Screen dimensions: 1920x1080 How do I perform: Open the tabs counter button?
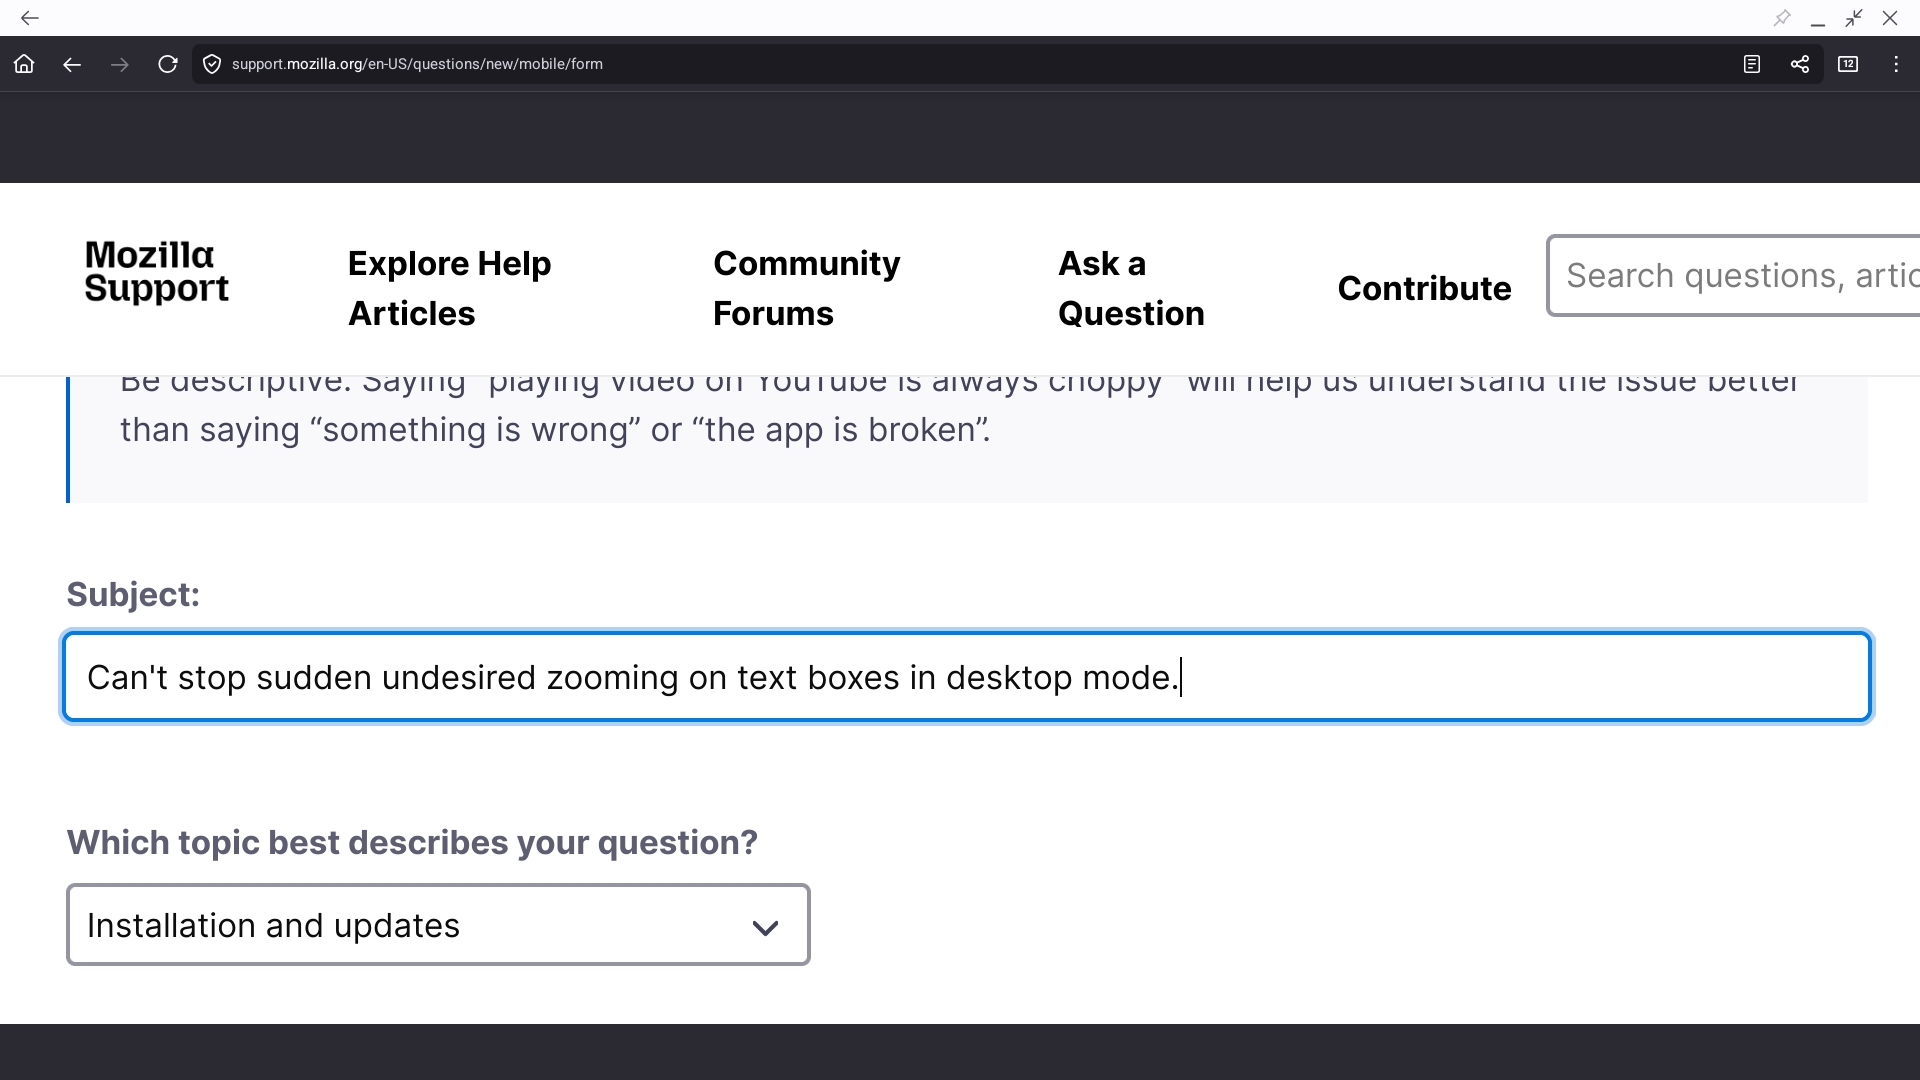(x=1848, y=64)
